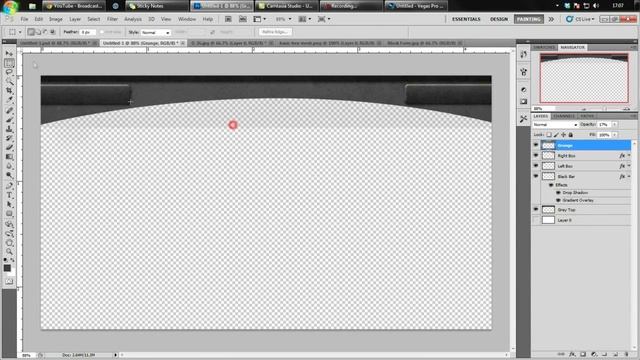This screenshot has height=360, width=640.
Task: Select the 3D Rotate tool
Action: point(9,224)
